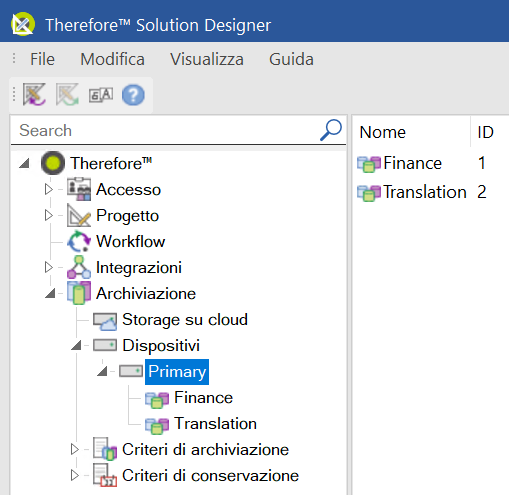The width and height of the screenshot is (509, 495).
Task: Expand the Progetto tree node
Action: (x=49, y=215)
